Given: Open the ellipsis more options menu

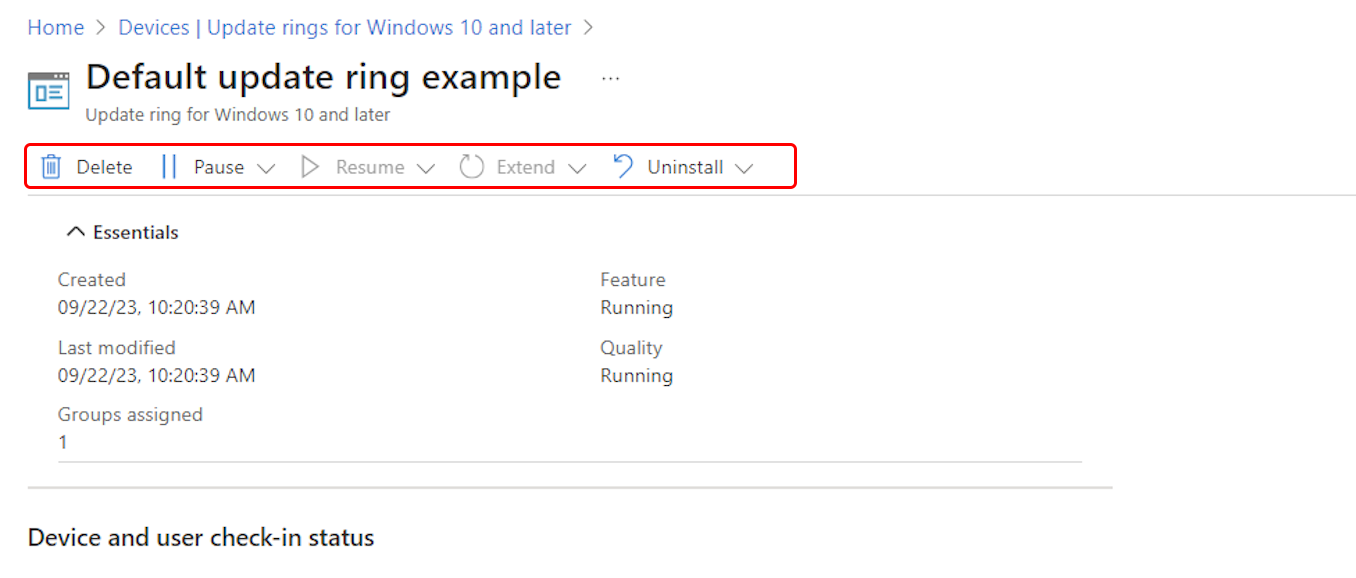Looking at the screenshot, I should (611, 78).
